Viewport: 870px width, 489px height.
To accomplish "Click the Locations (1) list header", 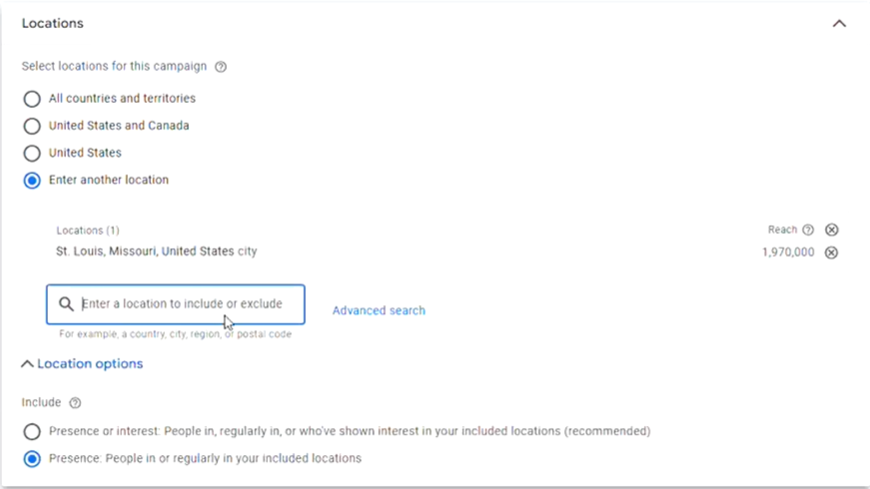I will point(88,230).
